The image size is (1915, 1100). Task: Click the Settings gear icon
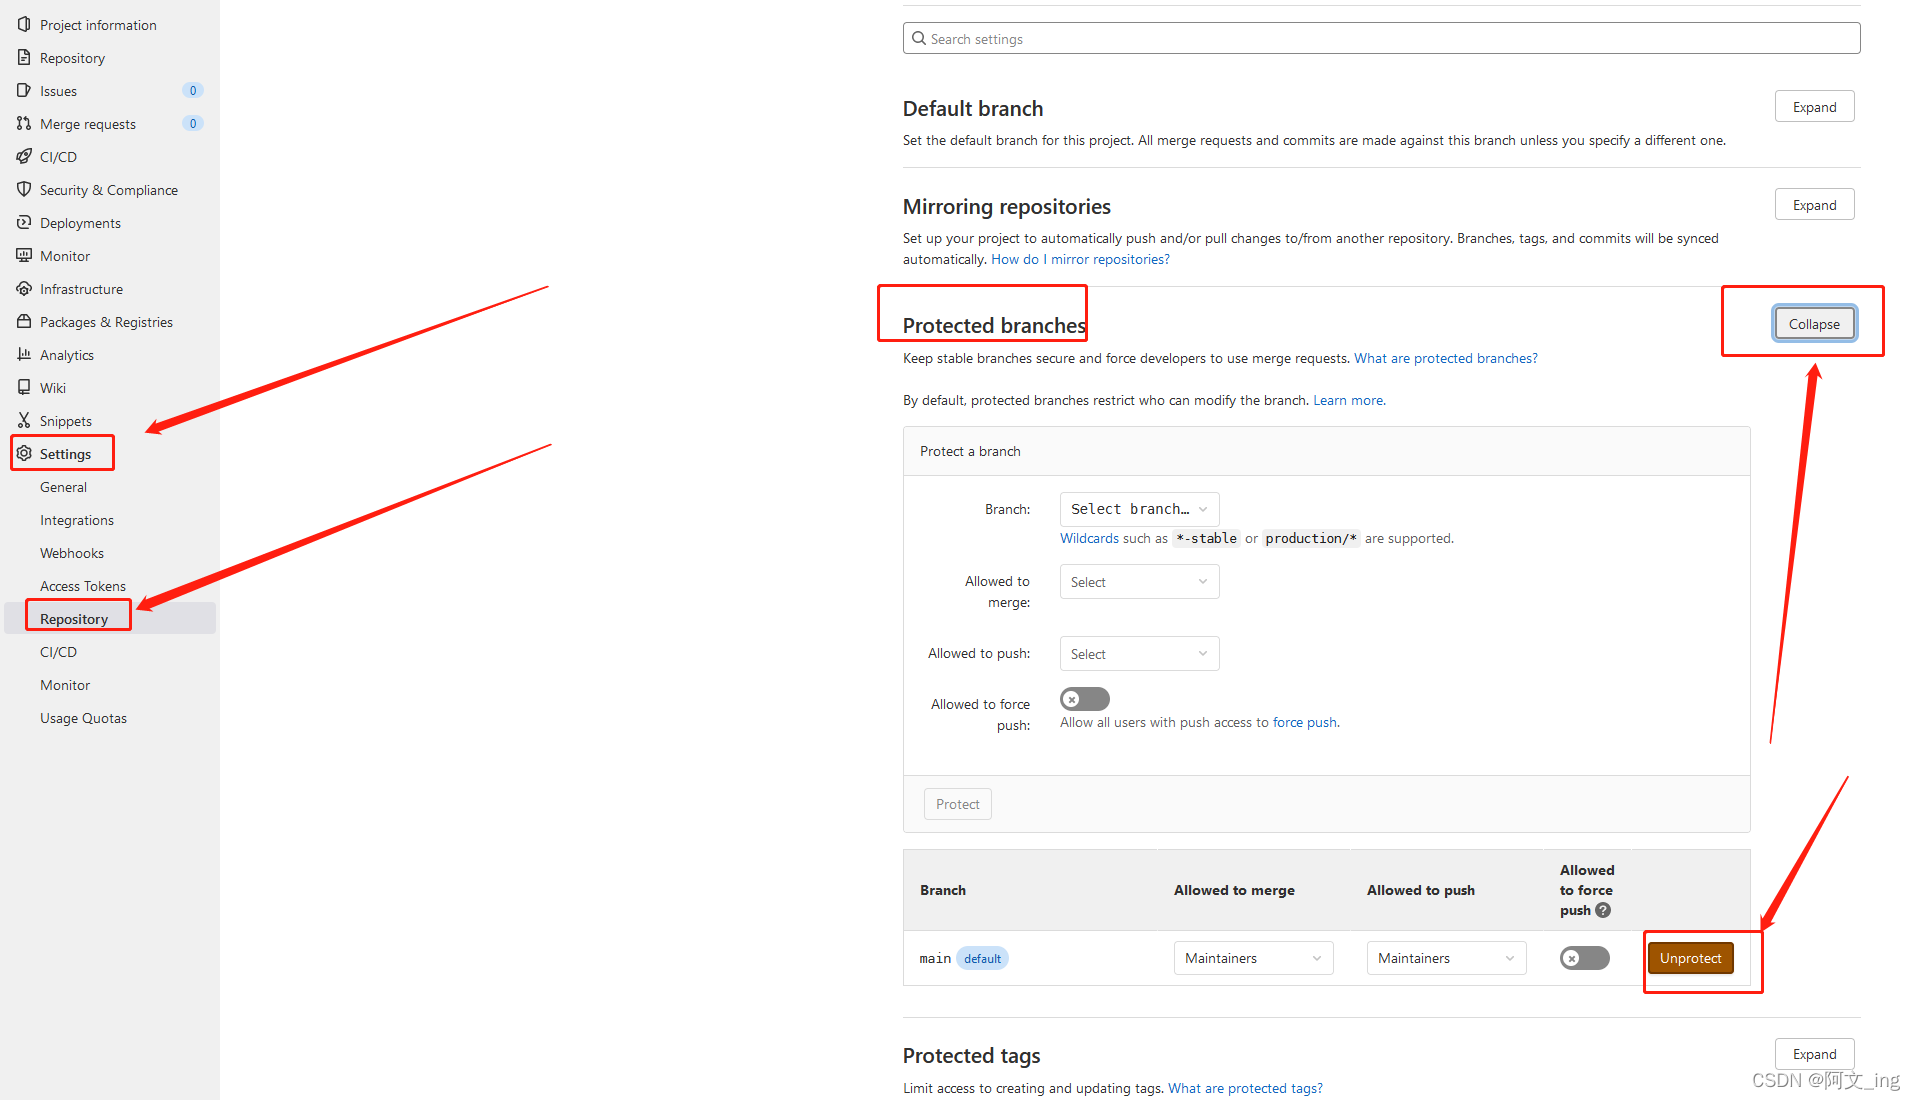coord(24,453)
